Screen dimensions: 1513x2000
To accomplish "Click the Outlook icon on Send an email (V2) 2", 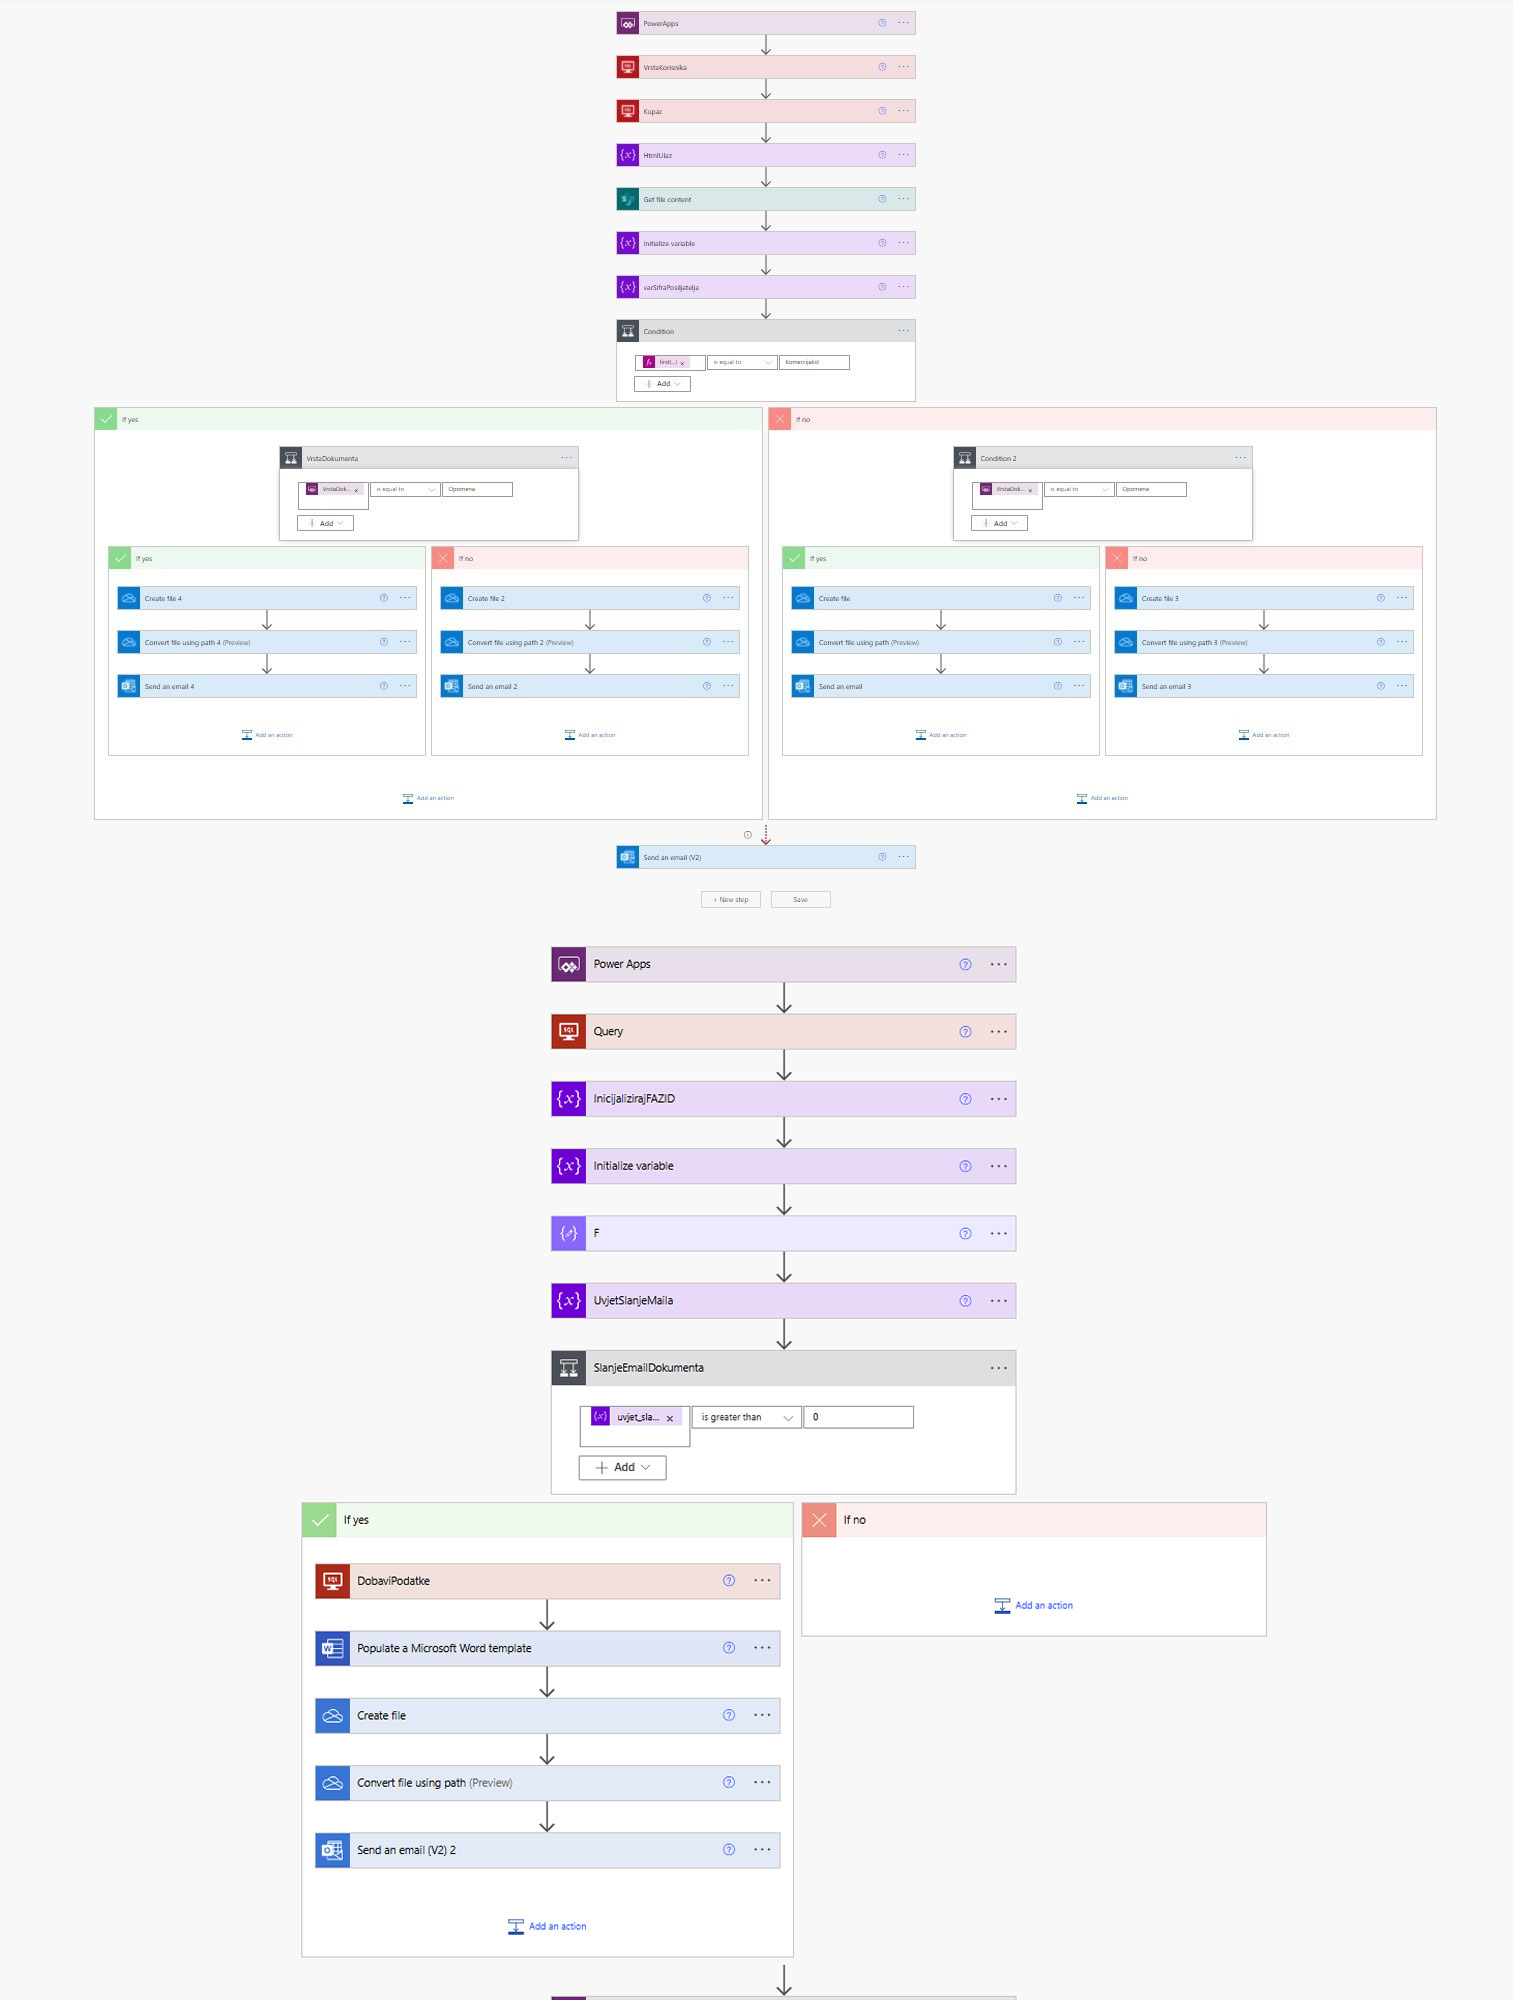I will [332, 1850].
